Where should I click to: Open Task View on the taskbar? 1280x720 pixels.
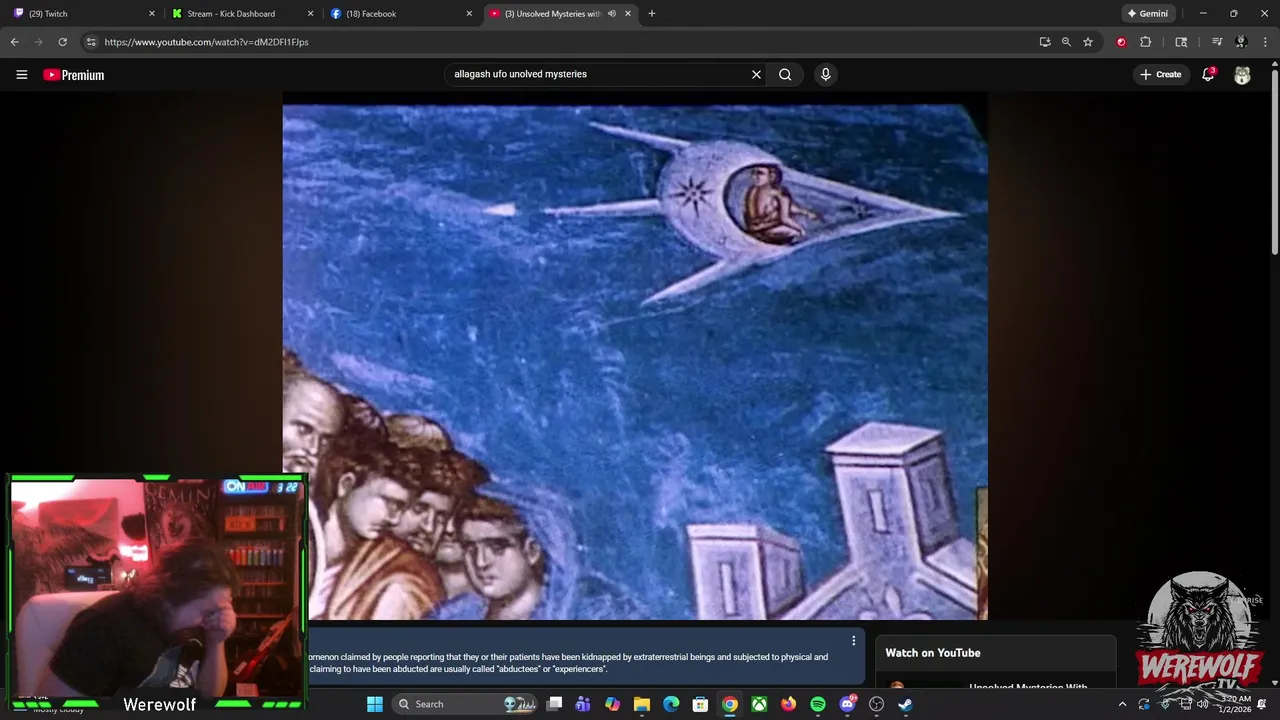[555, 704]
